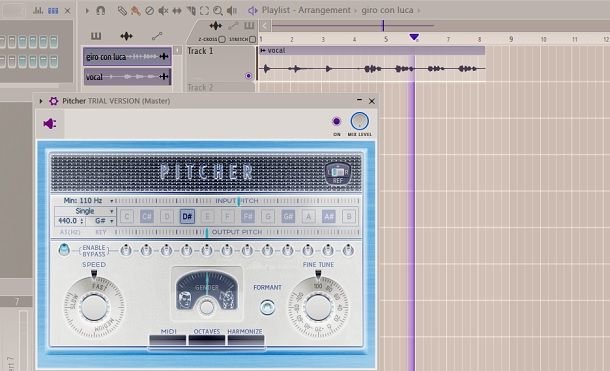
Task: Toggle the Pitcher ON switch
Action: (337, 121)
